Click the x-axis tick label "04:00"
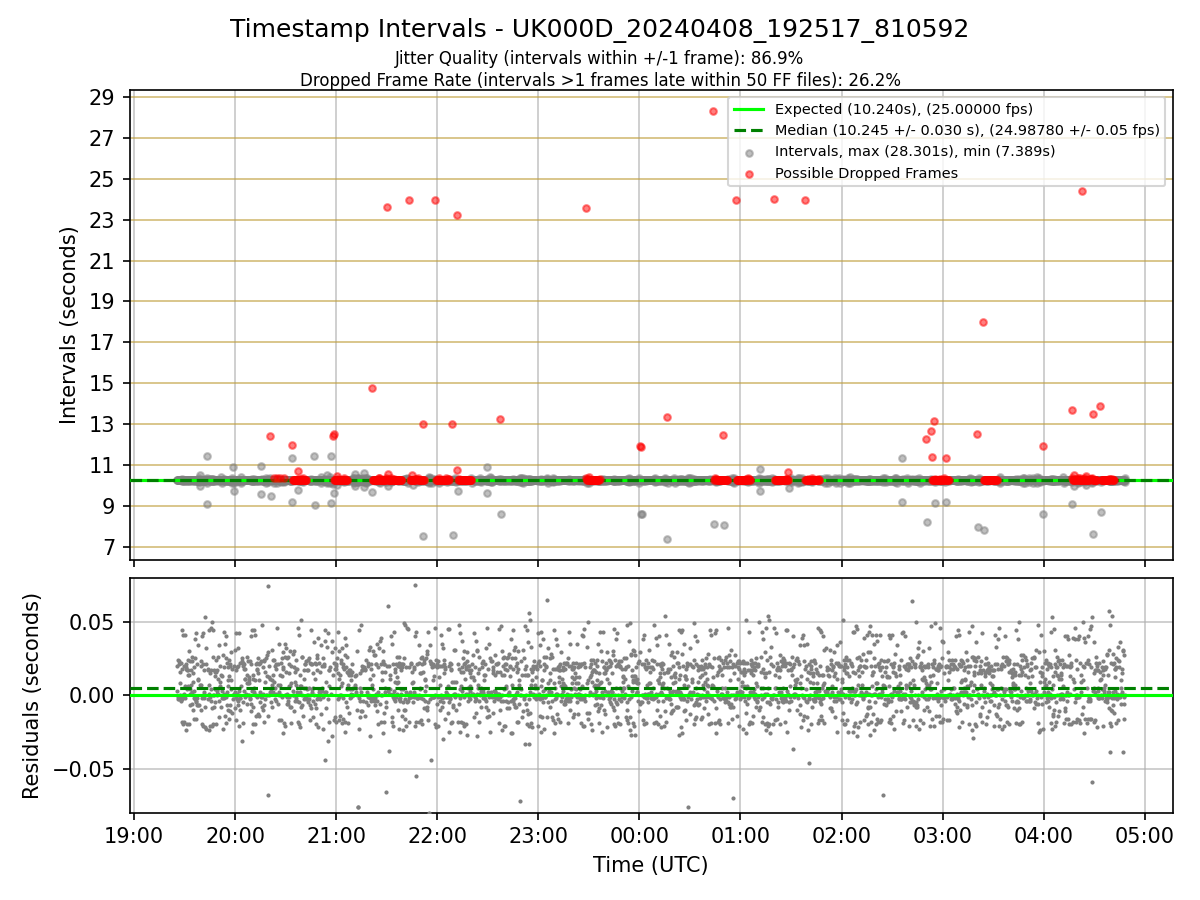Image resolution: width=1200 pixels, height=900 pixels. pyautogui.click(x=1044, y=835)
